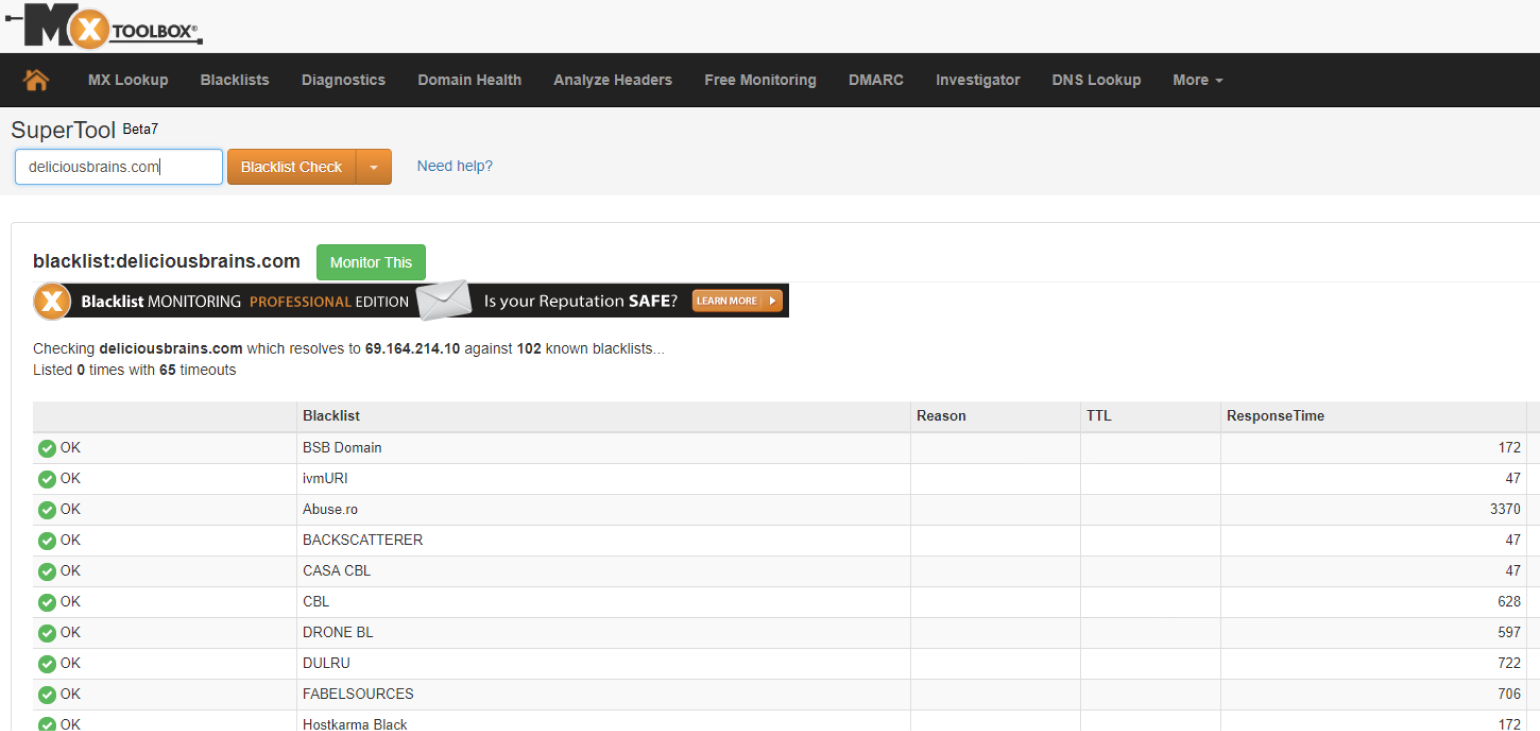Viewport: 1540px width, 731px height.
Task: Select the DULRU blacklist name
Action: coord(326,663)
